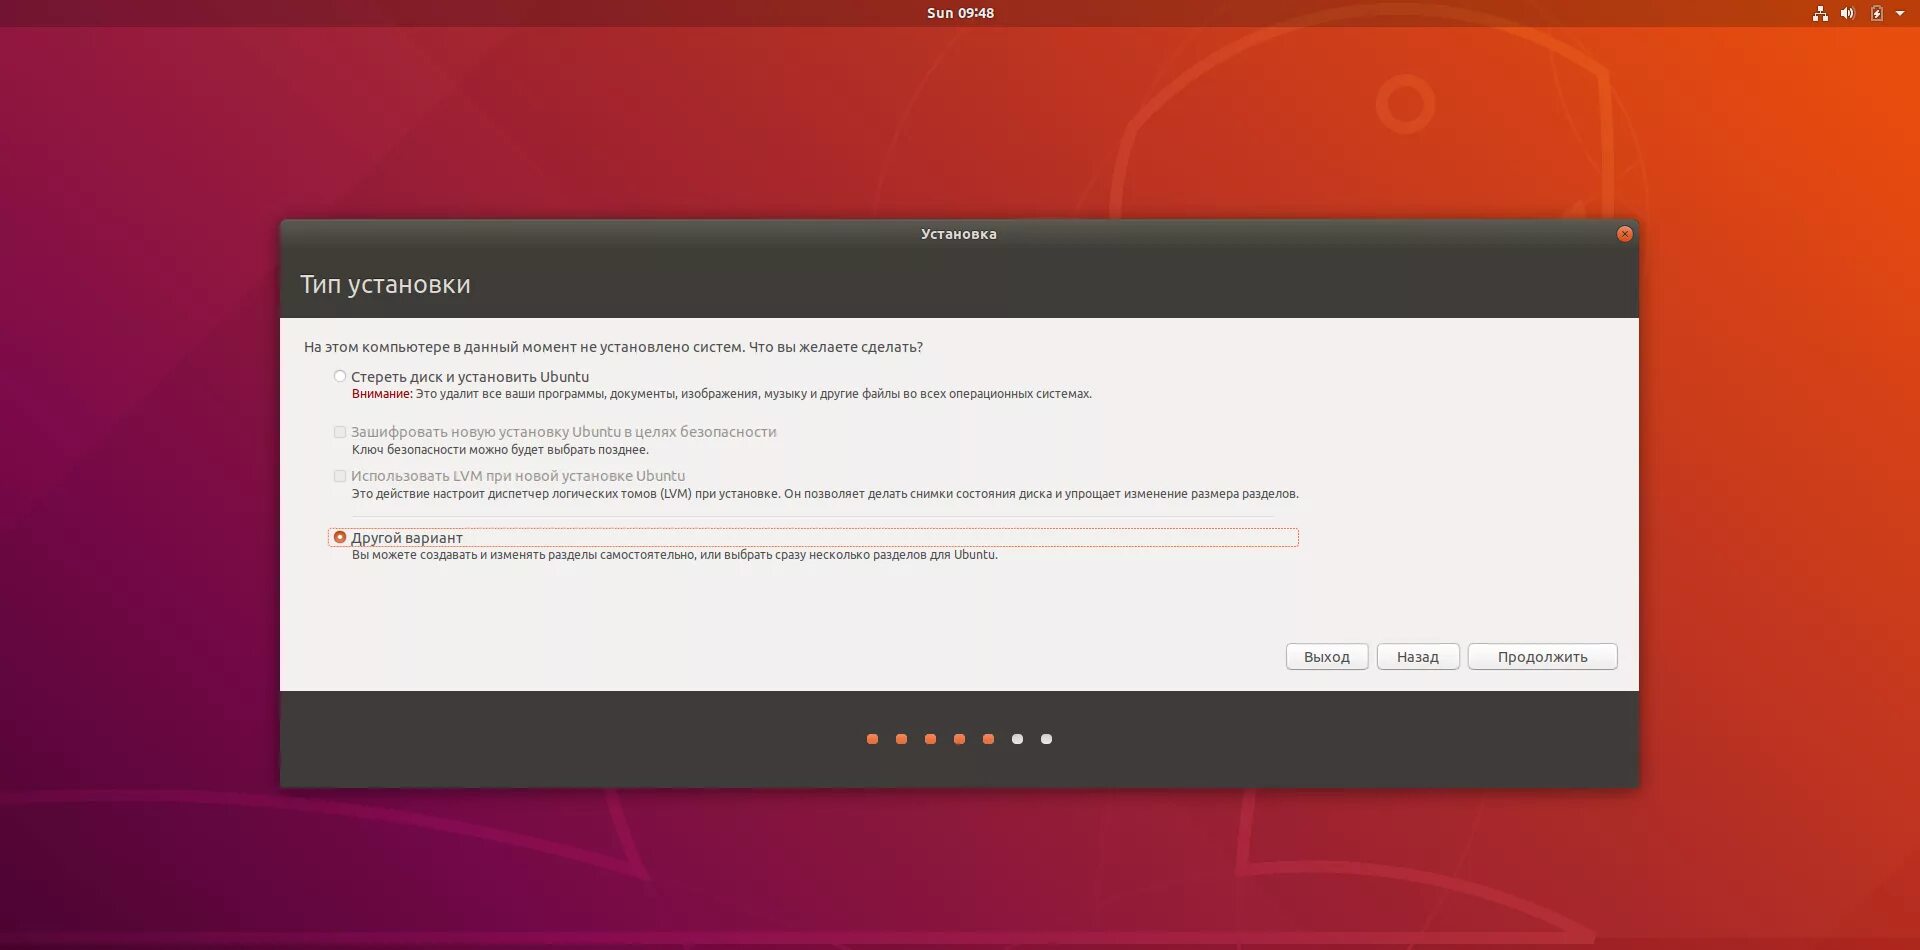
Task: Close the Установка installer window
Action: click(x=1624, y=234)
